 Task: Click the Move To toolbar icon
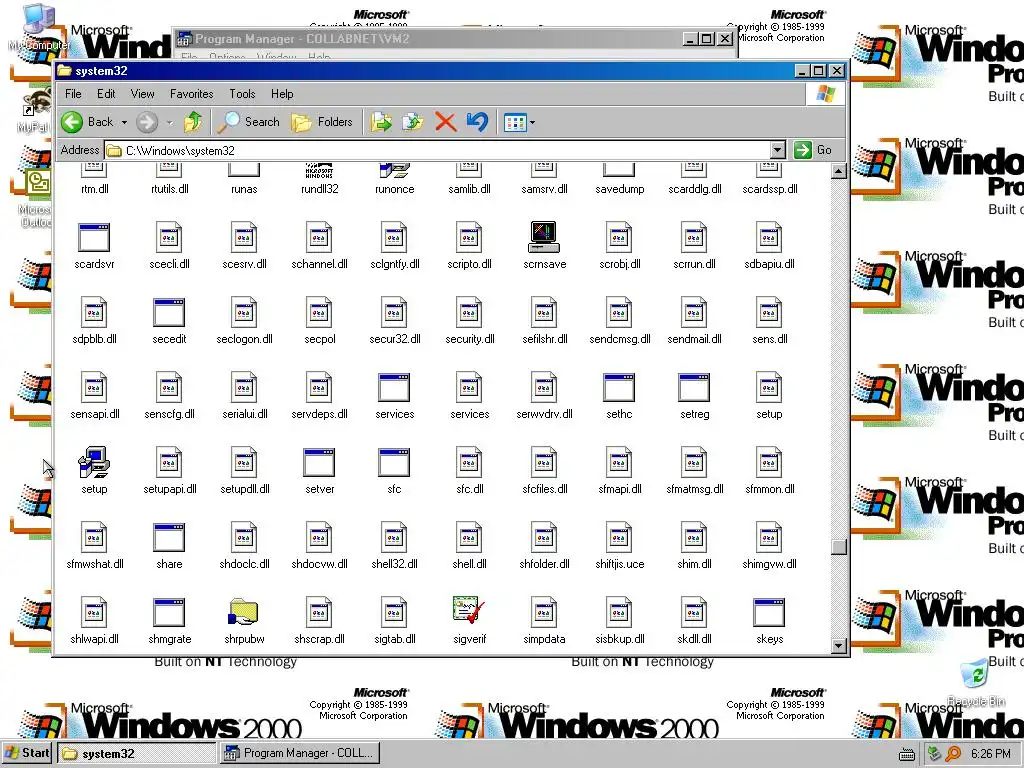[381, 121]
